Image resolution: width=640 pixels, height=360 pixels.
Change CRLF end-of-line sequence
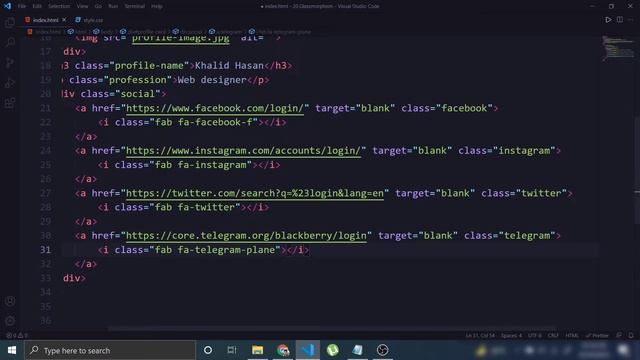pyautogui.click(x=553, y=336)
